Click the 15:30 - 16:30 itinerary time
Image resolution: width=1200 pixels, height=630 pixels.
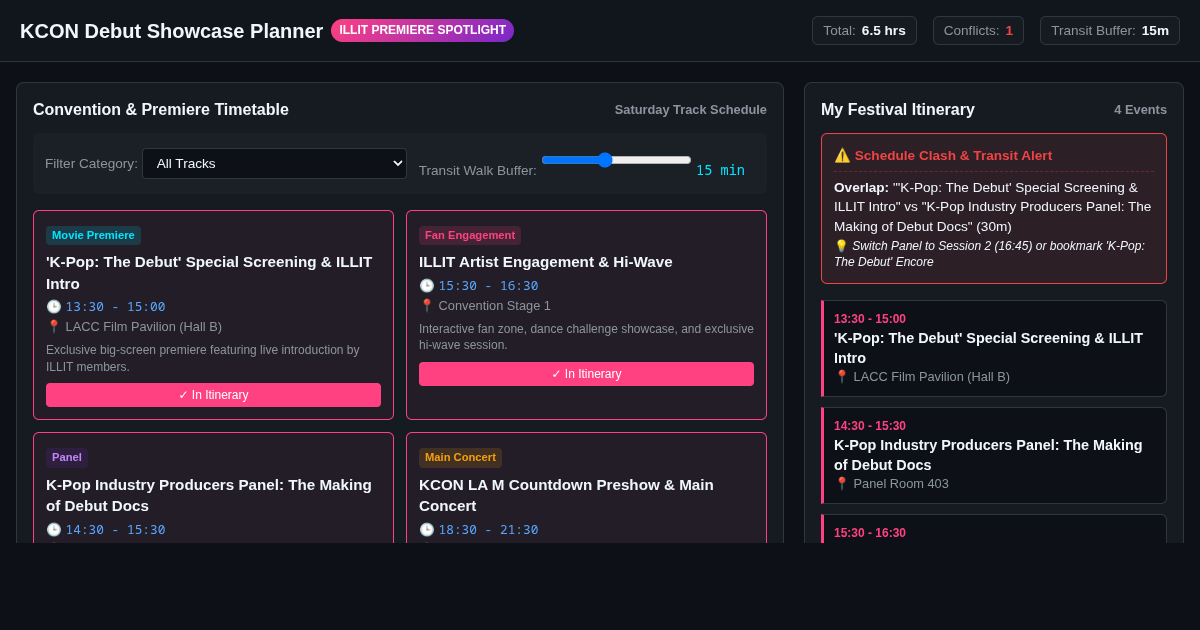(x=870, y=533)
